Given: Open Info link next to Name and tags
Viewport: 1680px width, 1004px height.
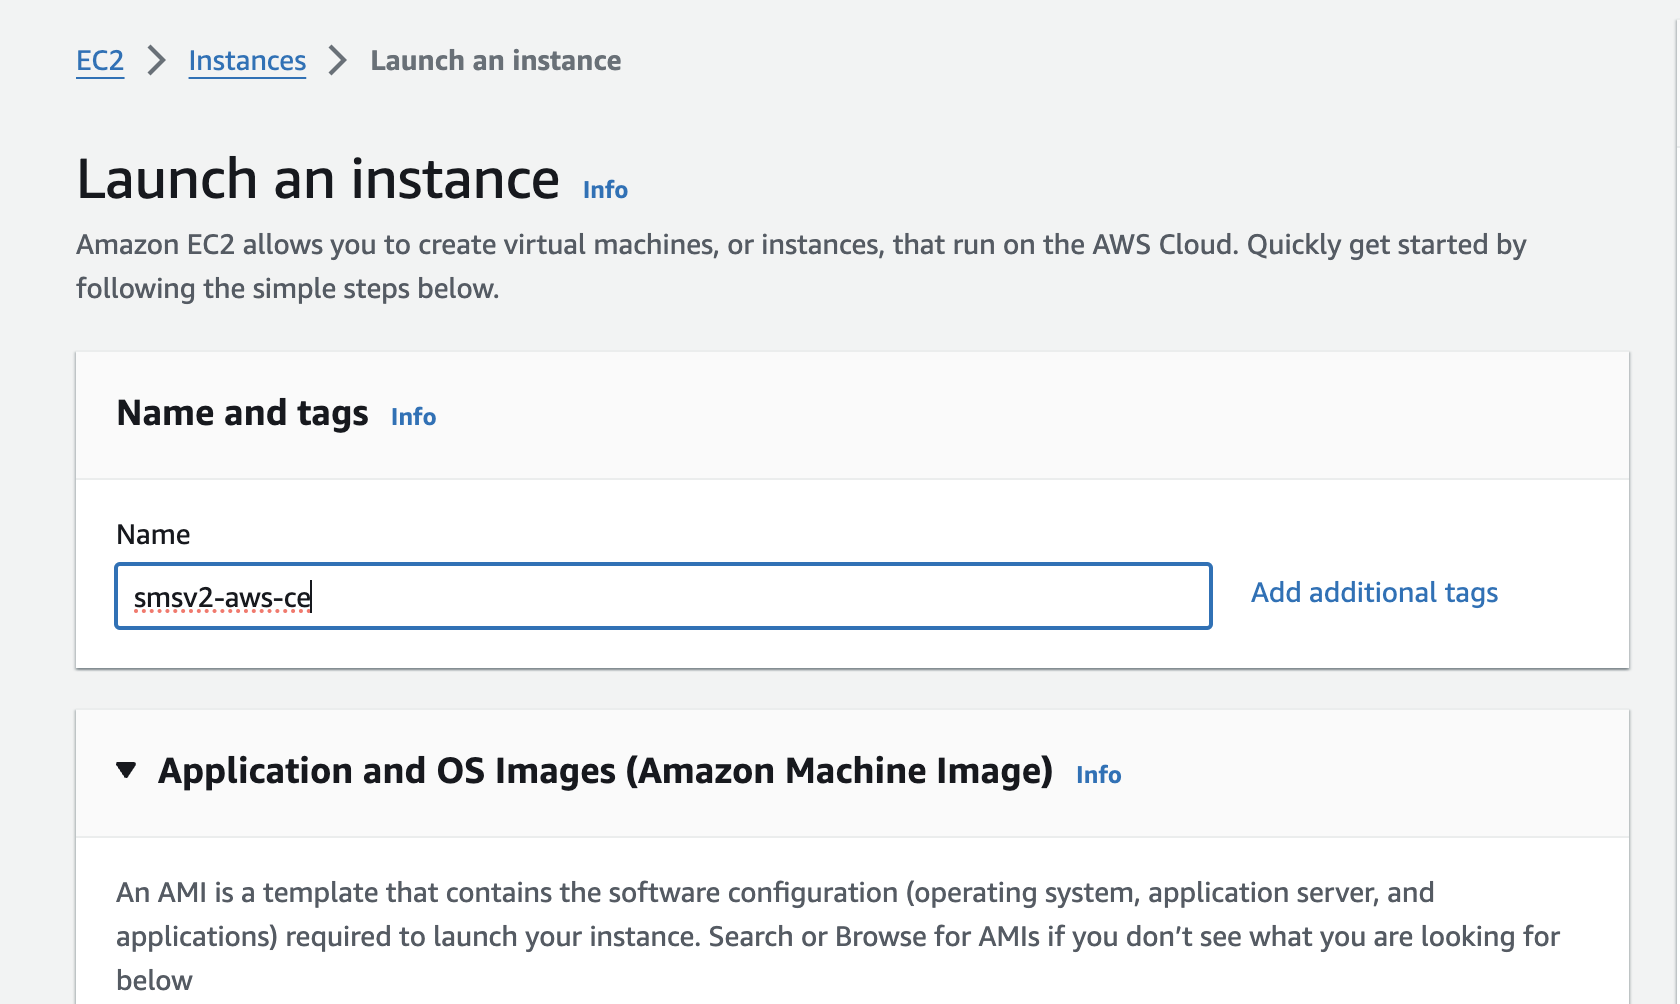Looking at the screenshot, I should [413, 417].
